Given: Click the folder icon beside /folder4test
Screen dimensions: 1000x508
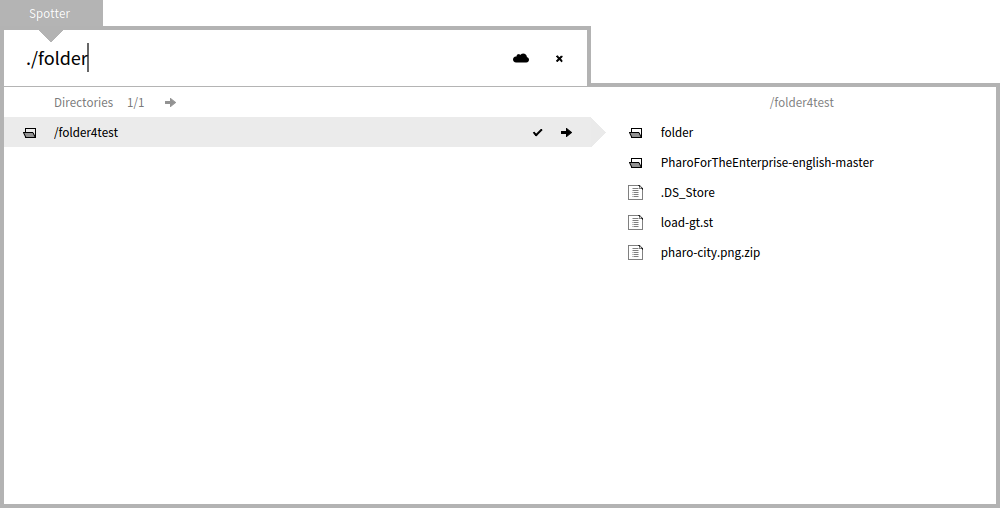Looking at the screenshot, I should pos(30,133).
